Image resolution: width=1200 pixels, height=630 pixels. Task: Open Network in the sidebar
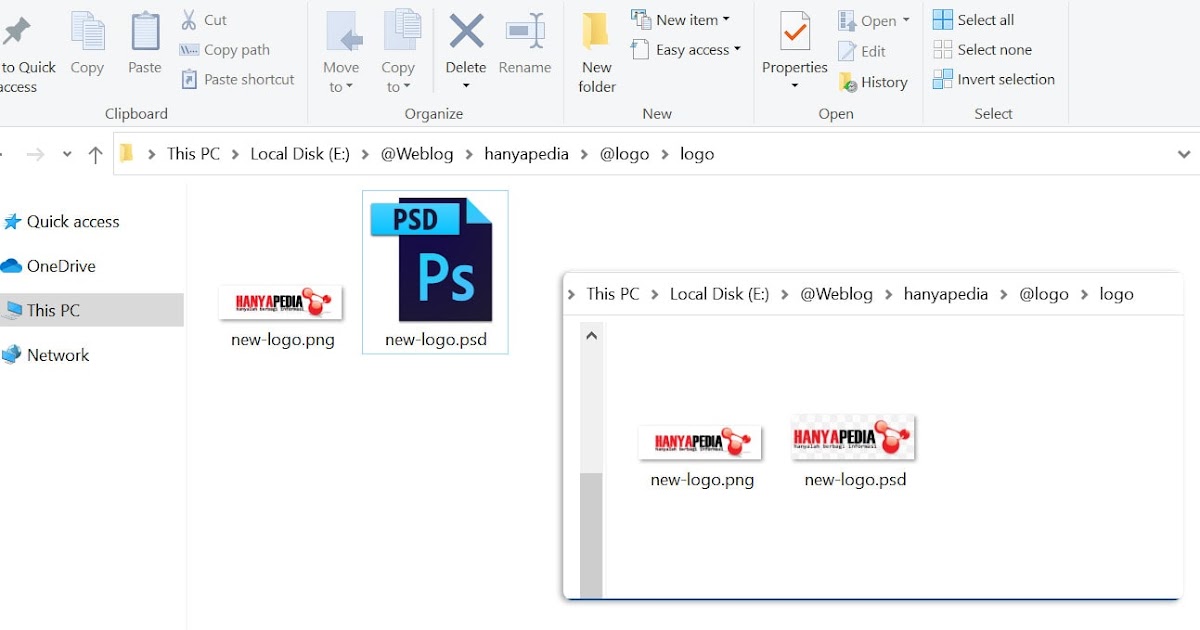click(46, 355)
